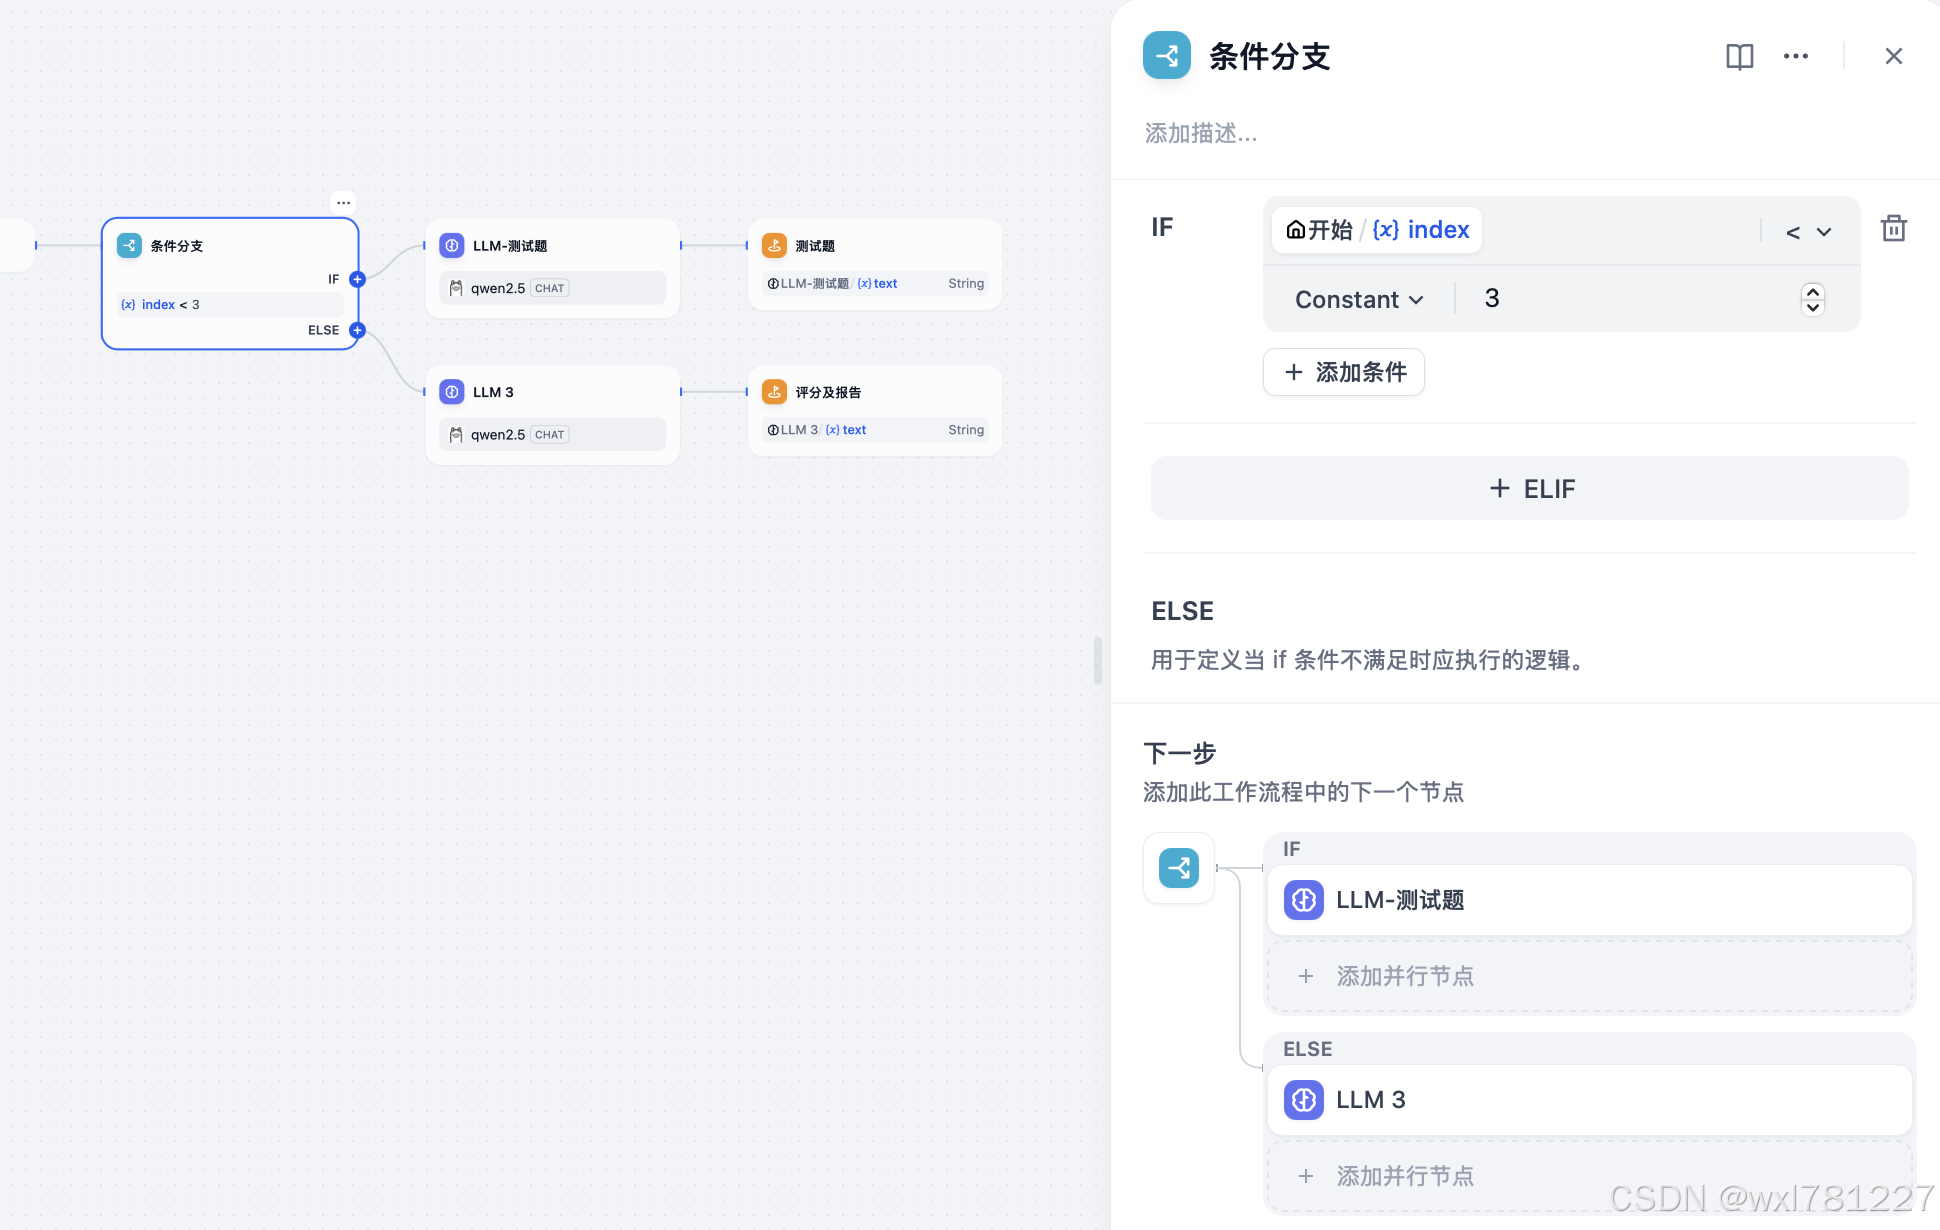Open the three-dot more options menu in panel header

(1795, 57)
